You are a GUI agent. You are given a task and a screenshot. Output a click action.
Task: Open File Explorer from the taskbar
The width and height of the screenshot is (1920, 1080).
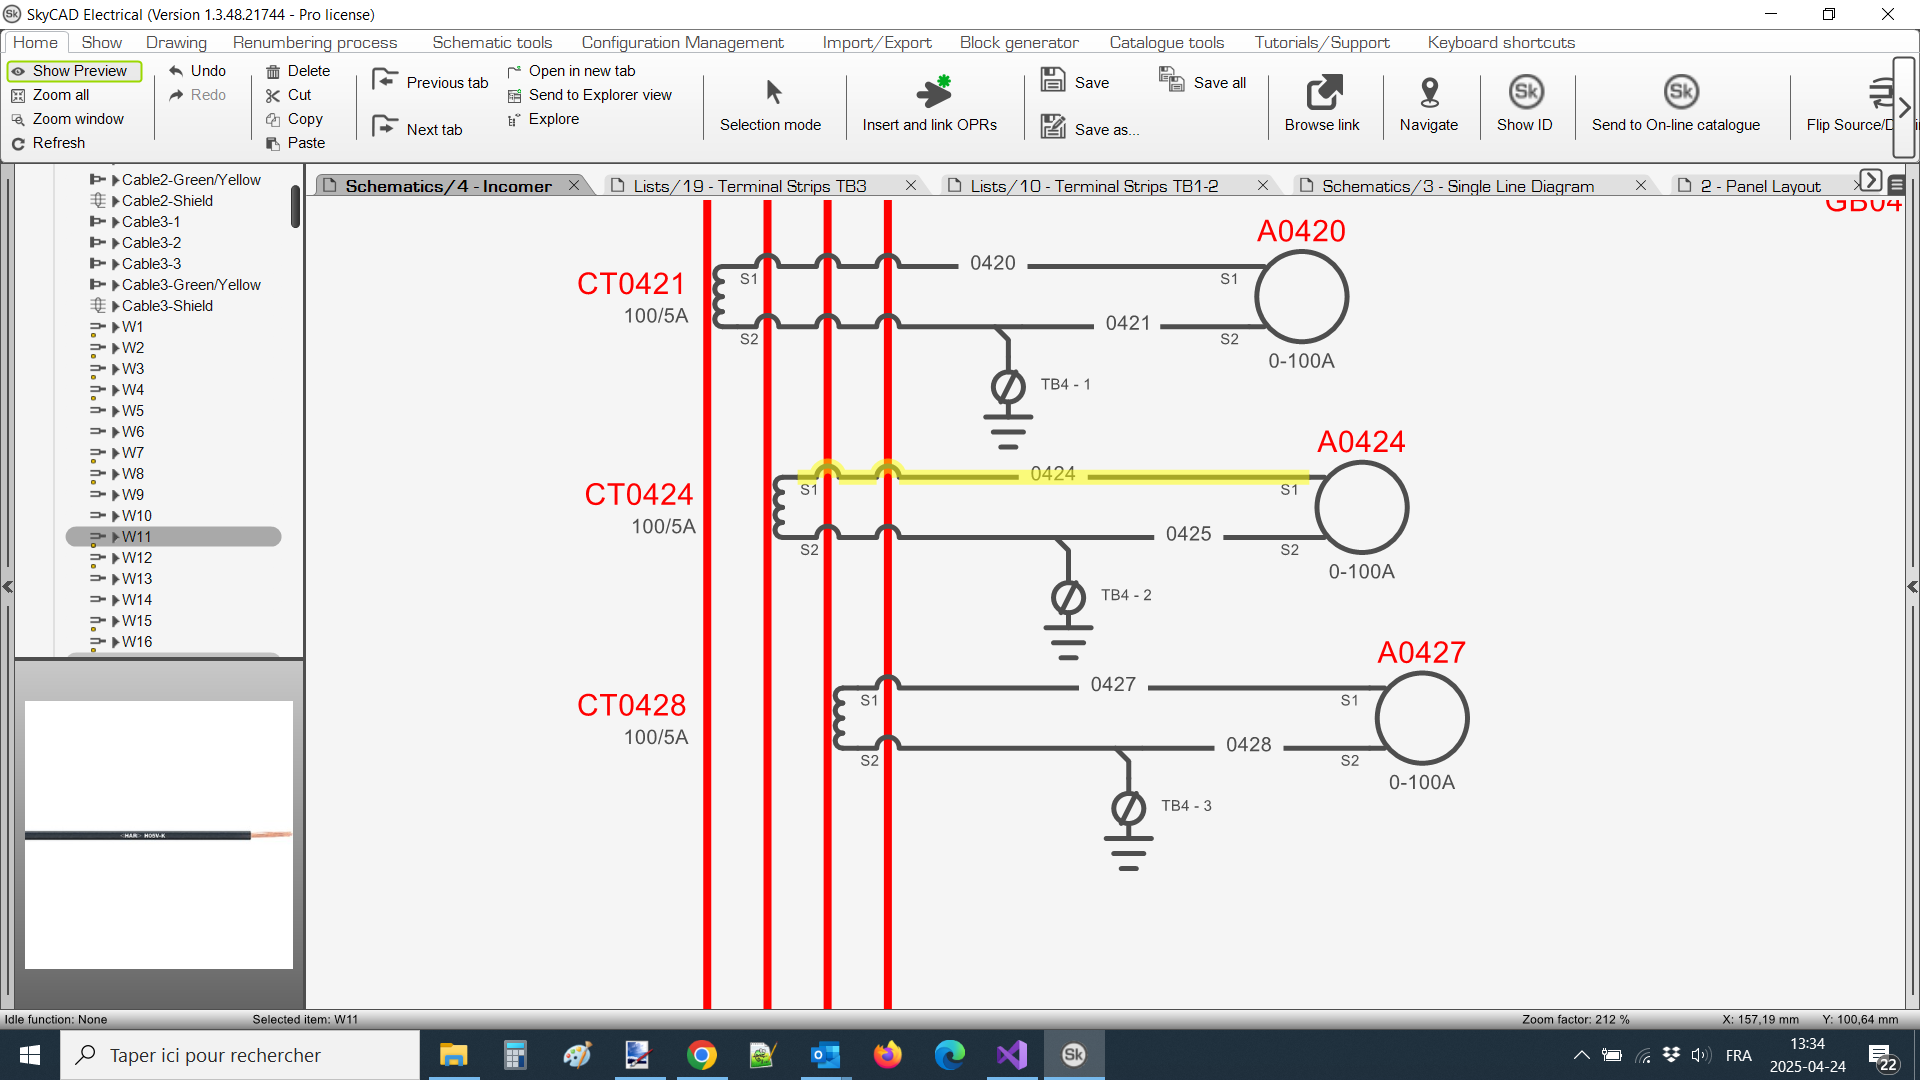(454, 1055)
